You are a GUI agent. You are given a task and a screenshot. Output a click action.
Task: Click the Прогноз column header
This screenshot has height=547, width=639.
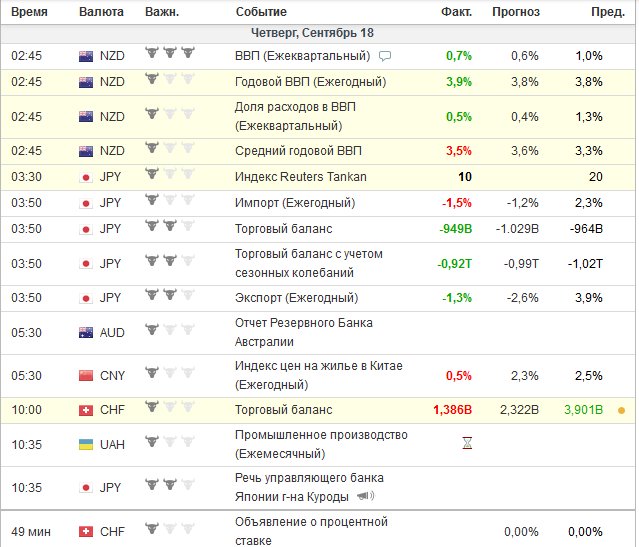point(516,12)
